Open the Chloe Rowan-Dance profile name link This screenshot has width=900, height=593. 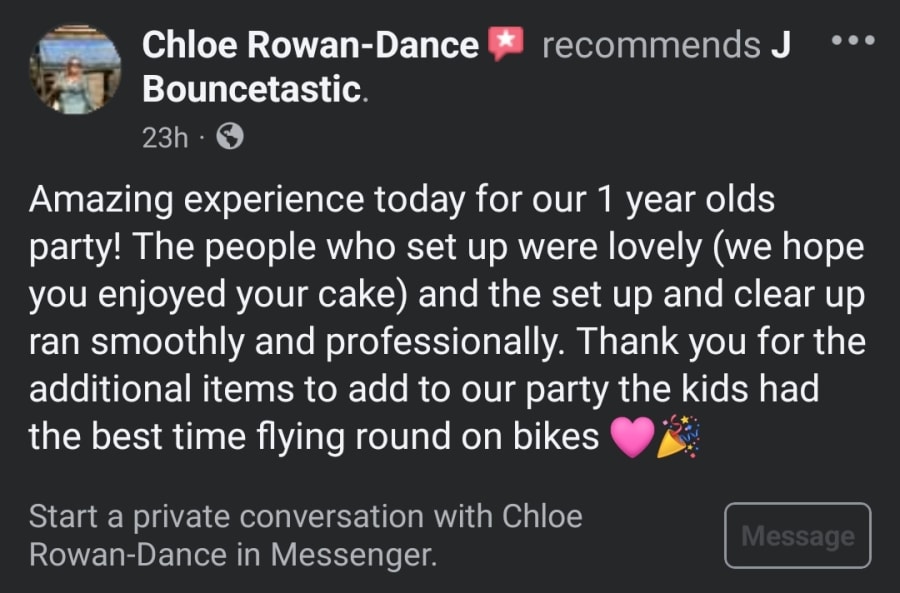(310, 45)
